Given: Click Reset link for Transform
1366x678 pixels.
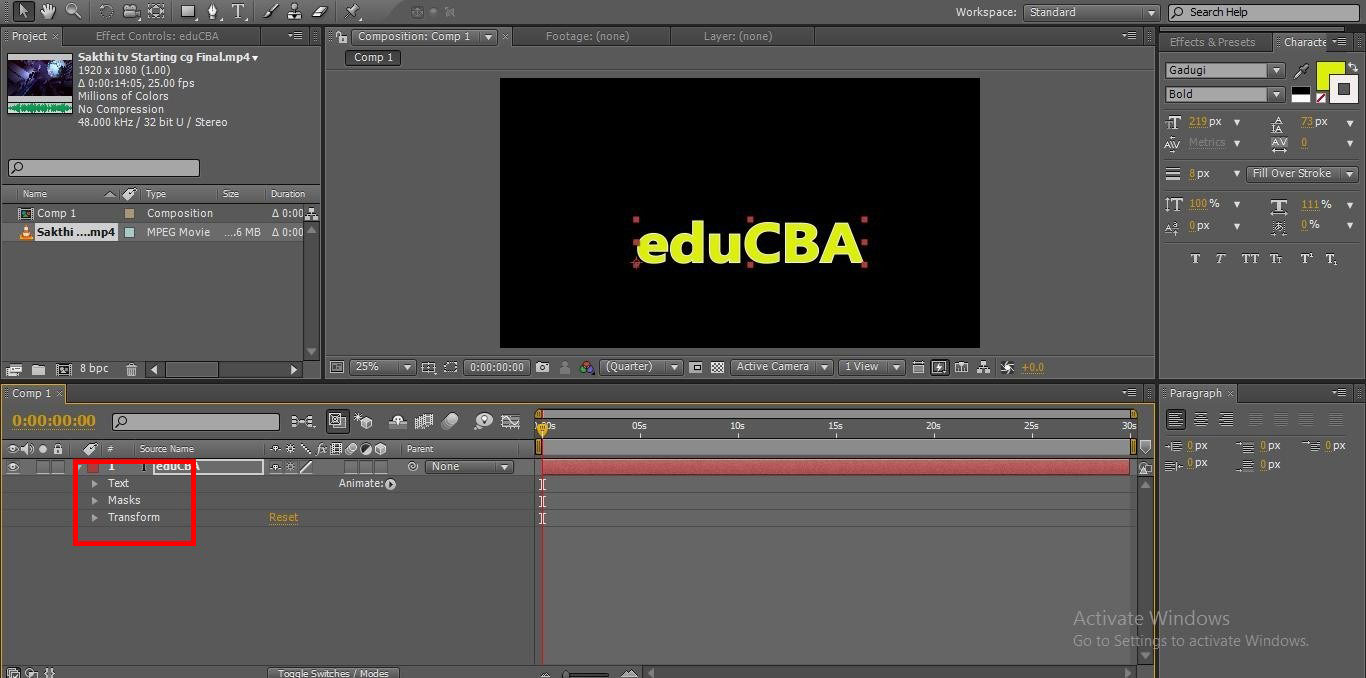Looking at the screenshot, I should (x=283, y=517).
